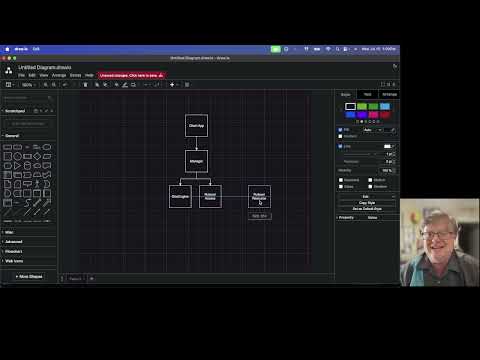Click the More Shapes button
The height and width of the screenshot is (360, 480).
[x=29, y=276]
